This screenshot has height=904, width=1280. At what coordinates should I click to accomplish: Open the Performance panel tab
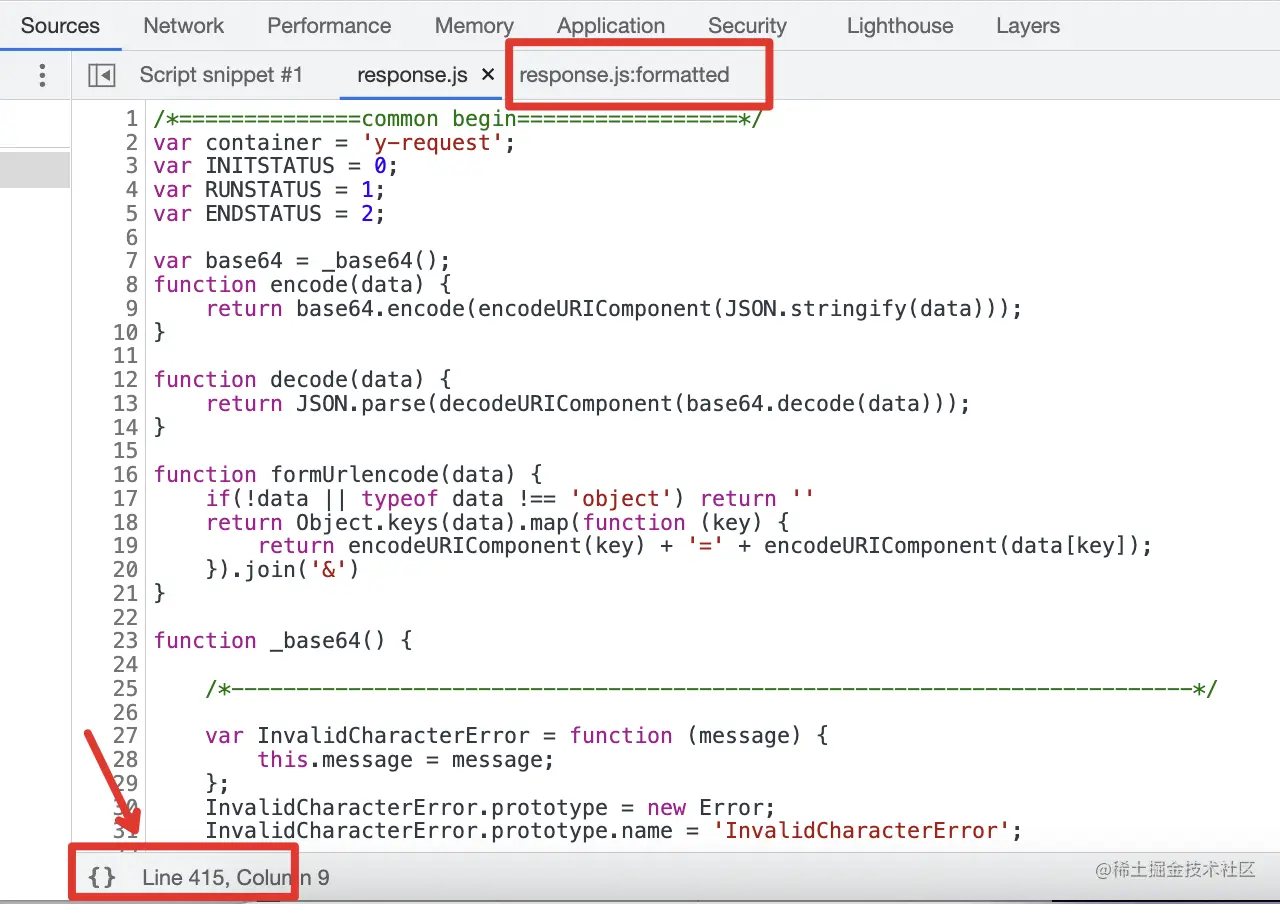pos(329,26)
